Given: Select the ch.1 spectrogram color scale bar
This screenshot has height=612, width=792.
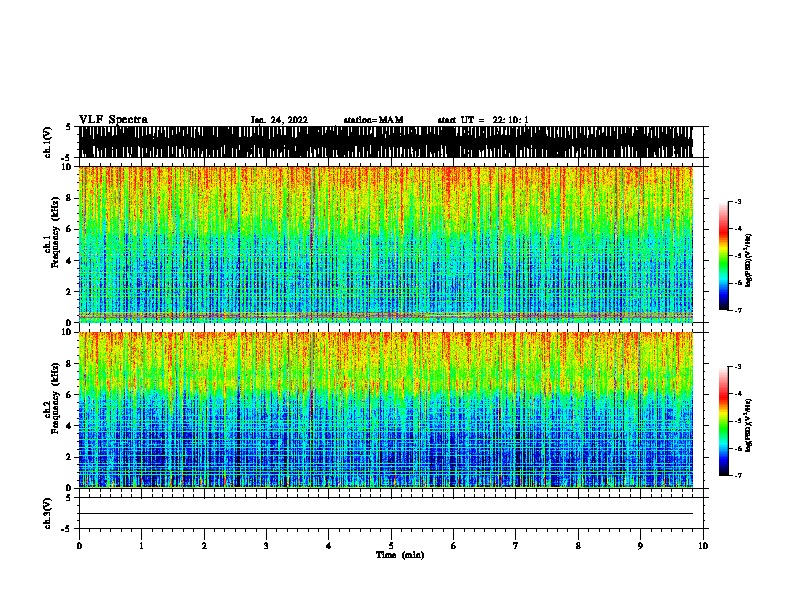Looking at the screenshot, I should 724,256.
